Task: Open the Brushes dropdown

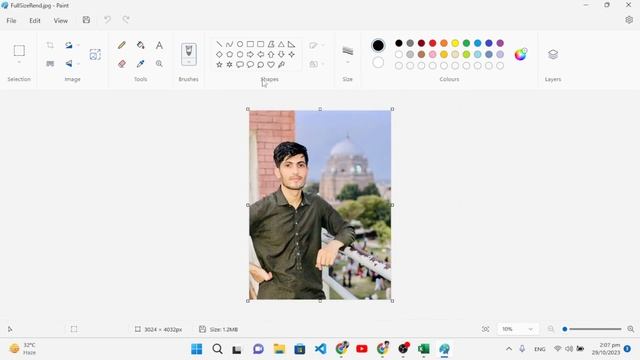Action: click(189, 62)
